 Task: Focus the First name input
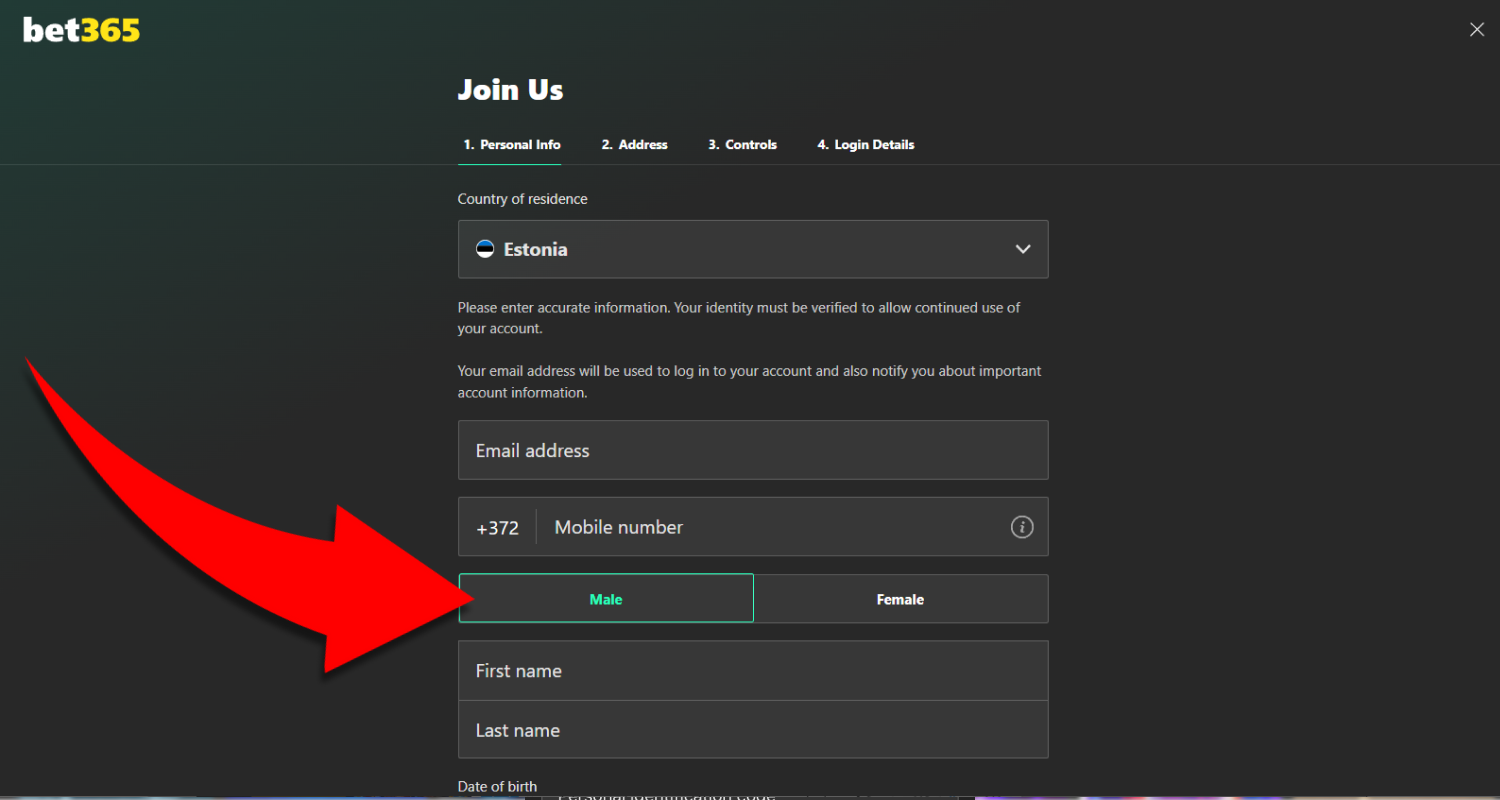[752, 671]
